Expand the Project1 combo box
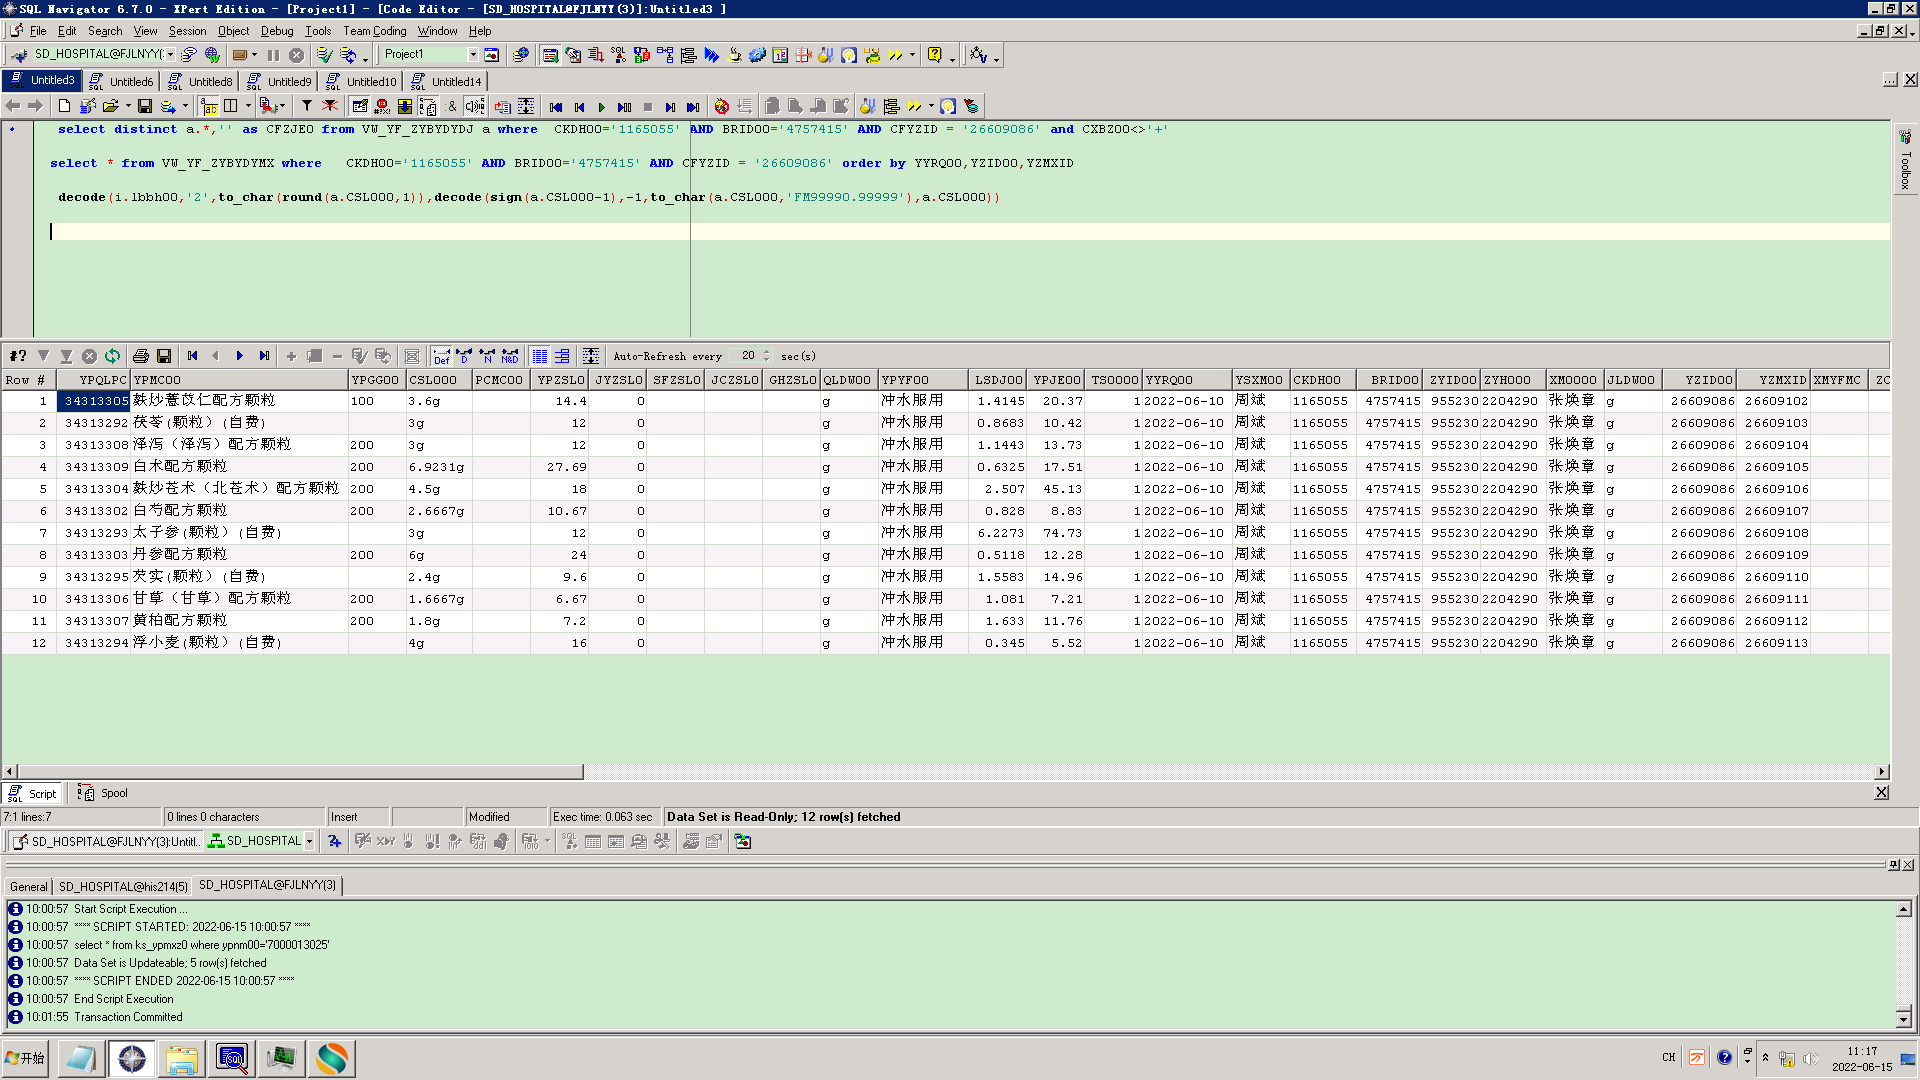The width and height of the screenshot is (1920, 1080). (473, 55)
